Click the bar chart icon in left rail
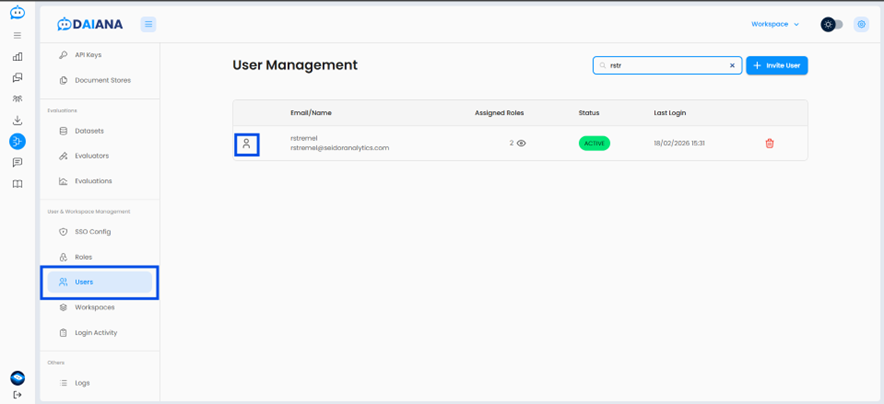 [17, 57]
